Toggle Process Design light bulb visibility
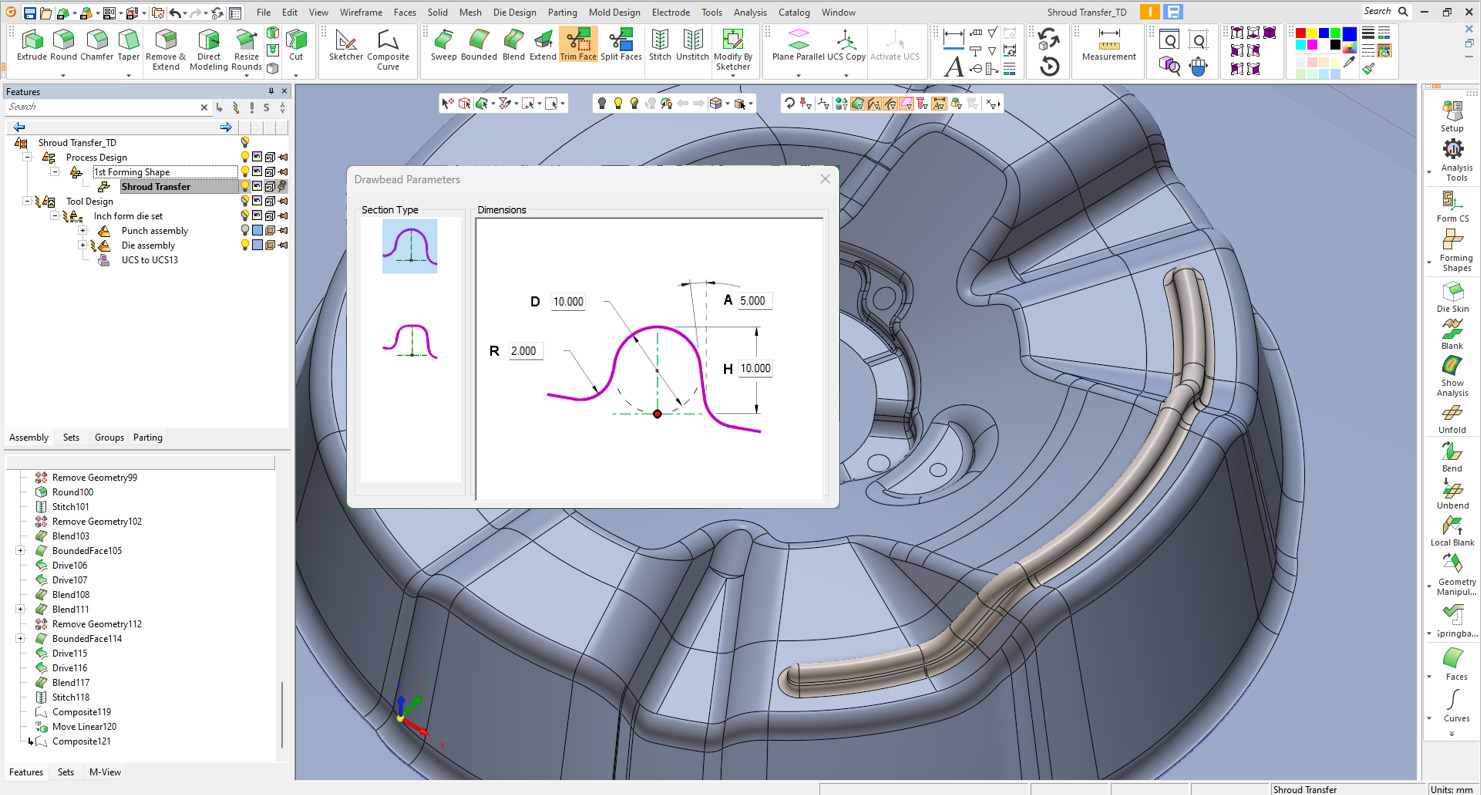 click(244, 157)
